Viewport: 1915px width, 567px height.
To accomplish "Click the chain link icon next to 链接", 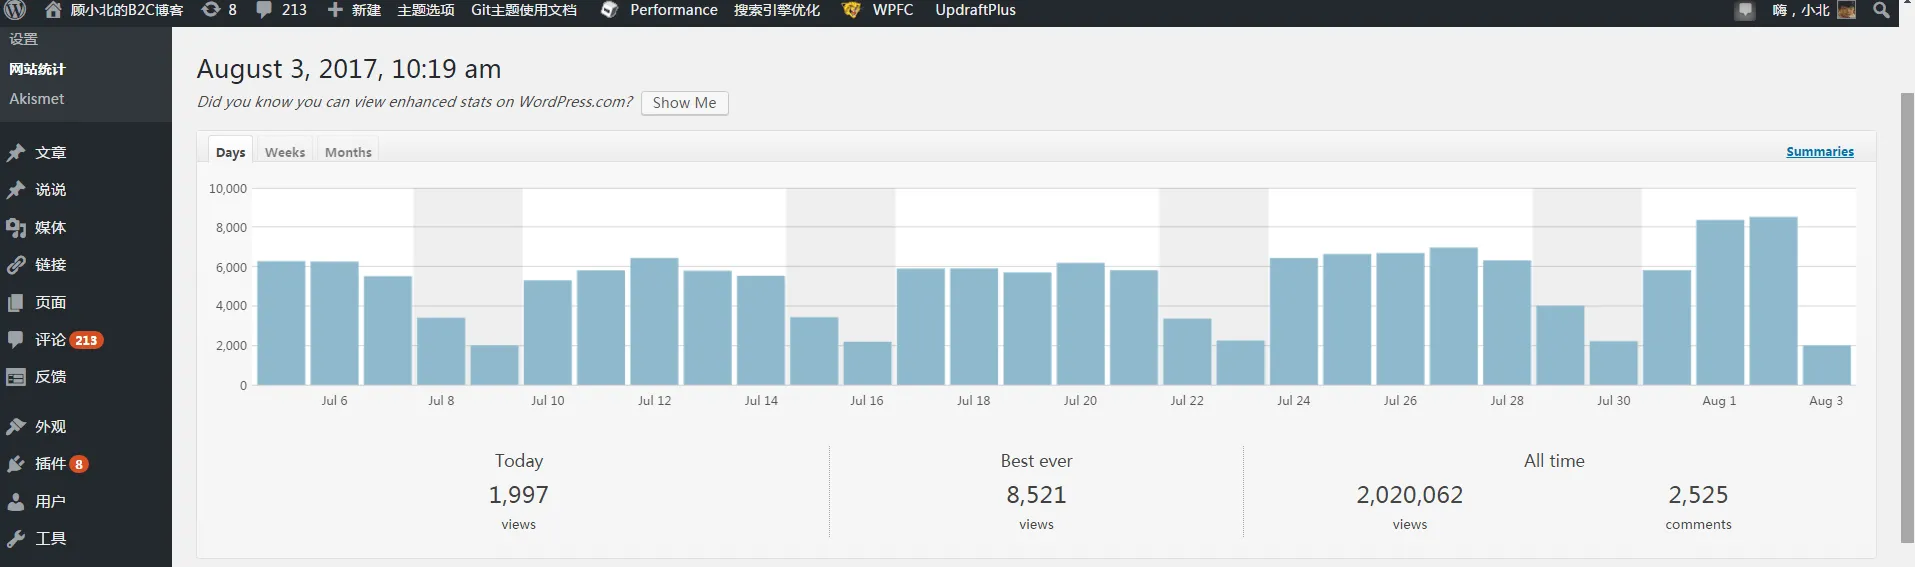I will point(16,265).
